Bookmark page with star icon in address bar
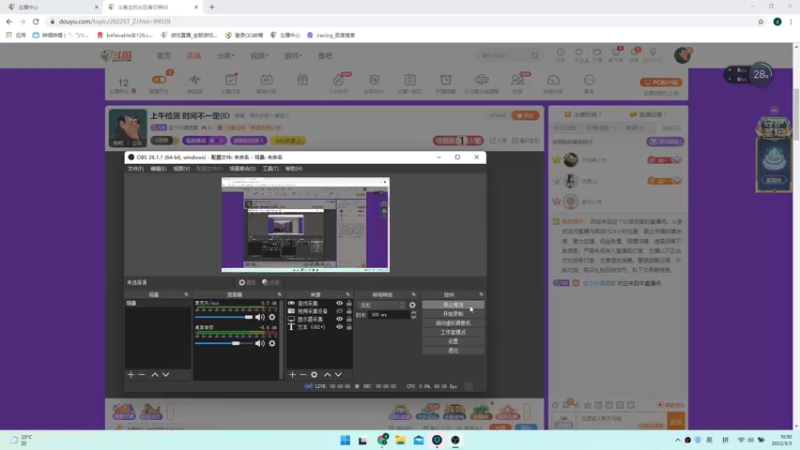This screenshot has height=450, width=800. click(x=761, y=21)
